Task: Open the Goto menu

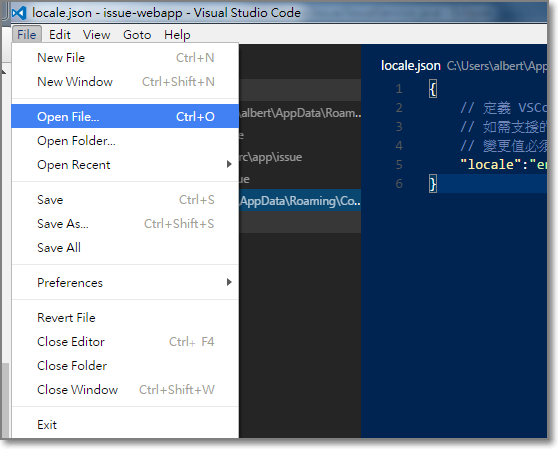Action: coord(137,35)
